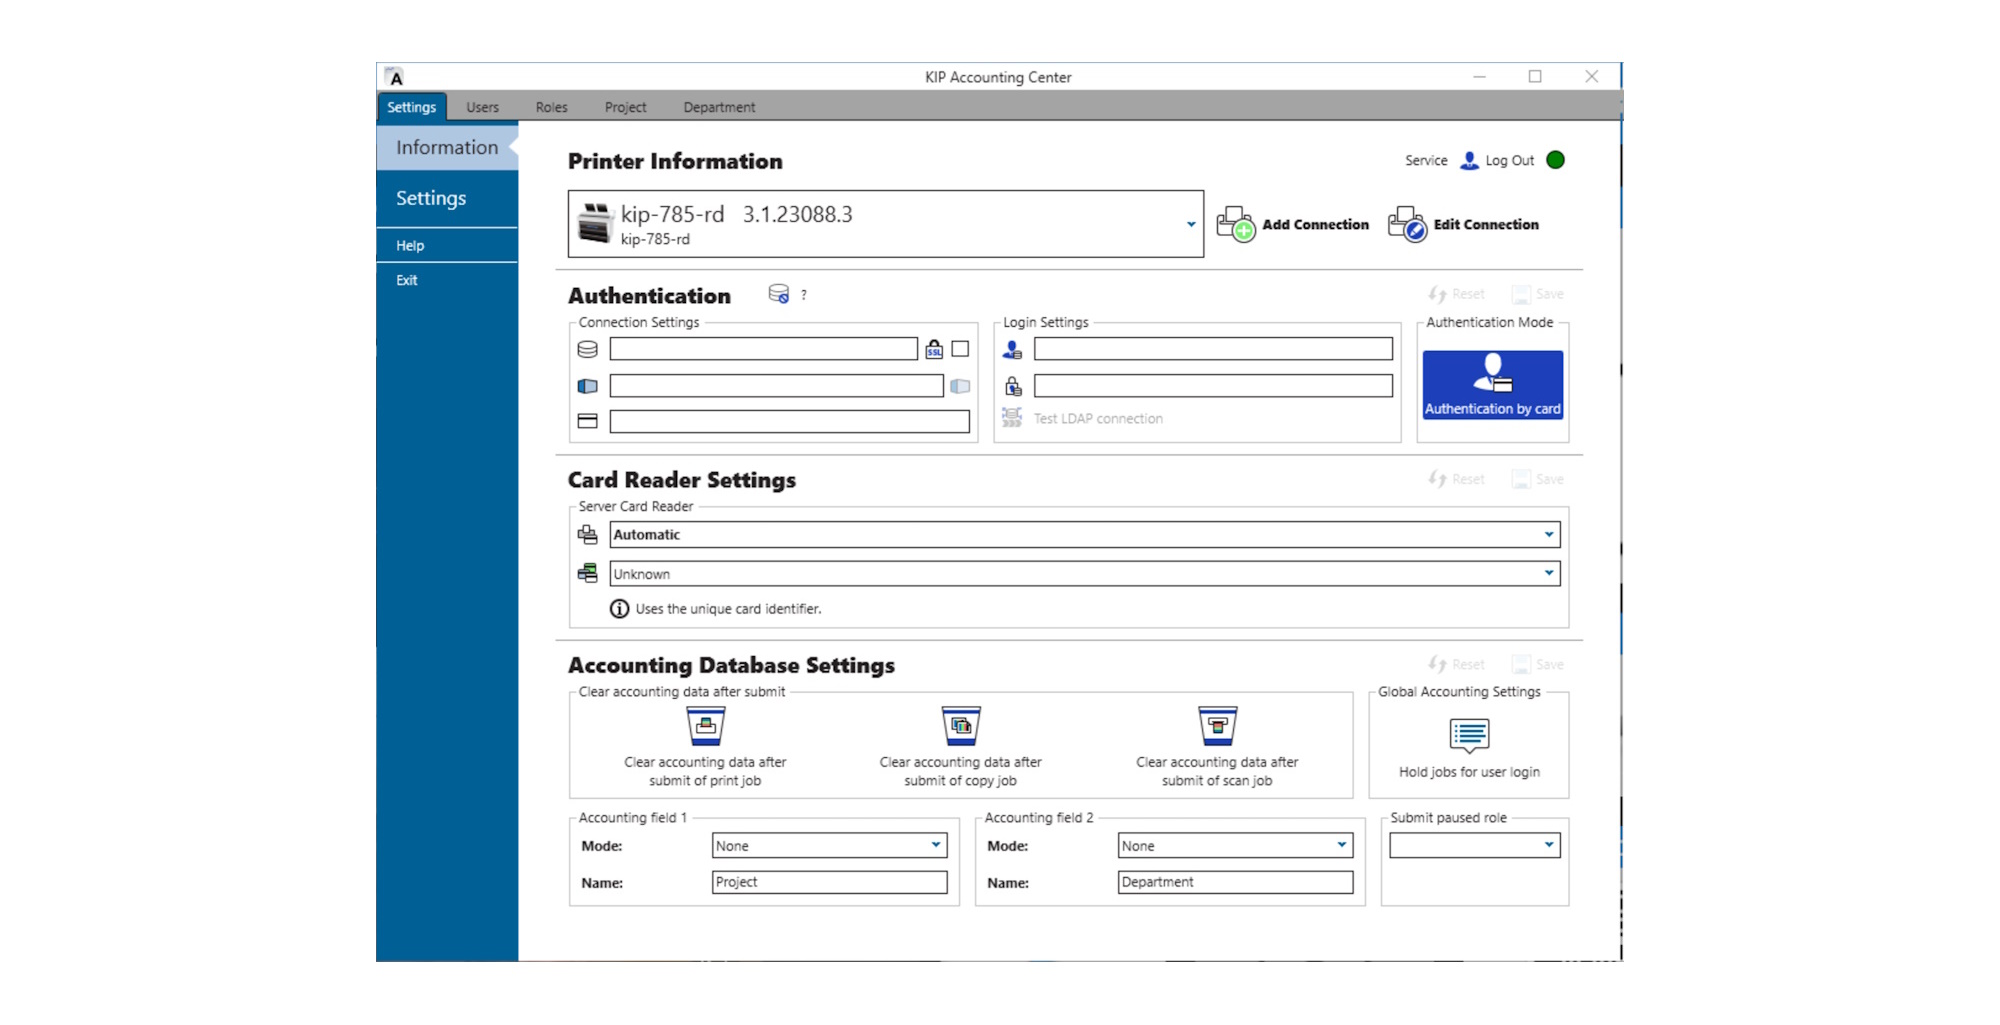2000x1025 pixels.
Task: Select Authentication by card mode tile
Action: pyautogui.click(x=1493, y=385)
